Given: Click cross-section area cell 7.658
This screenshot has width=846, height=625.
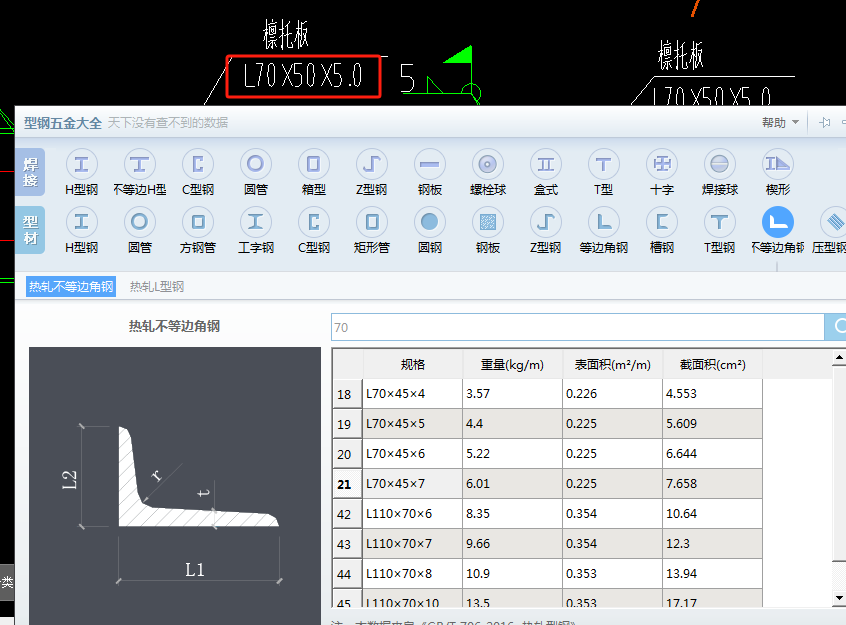Looking at the screenshot, I should 712,484.
